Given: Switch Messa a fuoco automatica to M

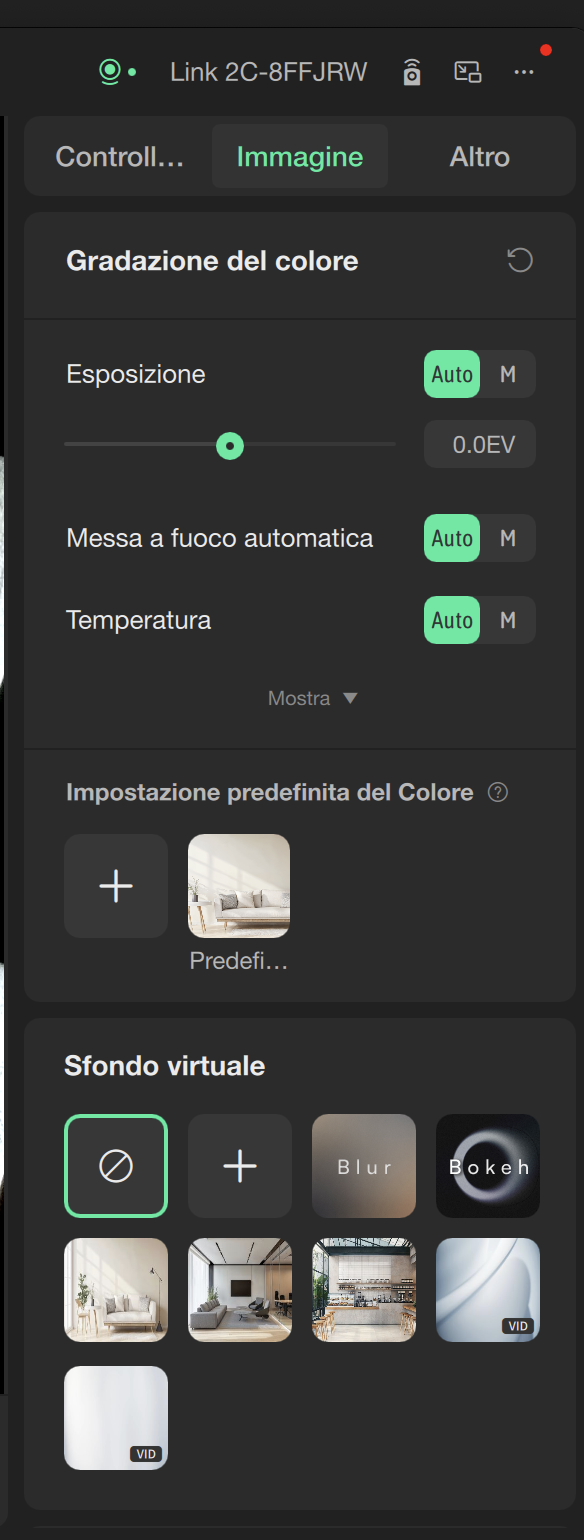Looking at the screenshot, I should [x=508, y=538].
